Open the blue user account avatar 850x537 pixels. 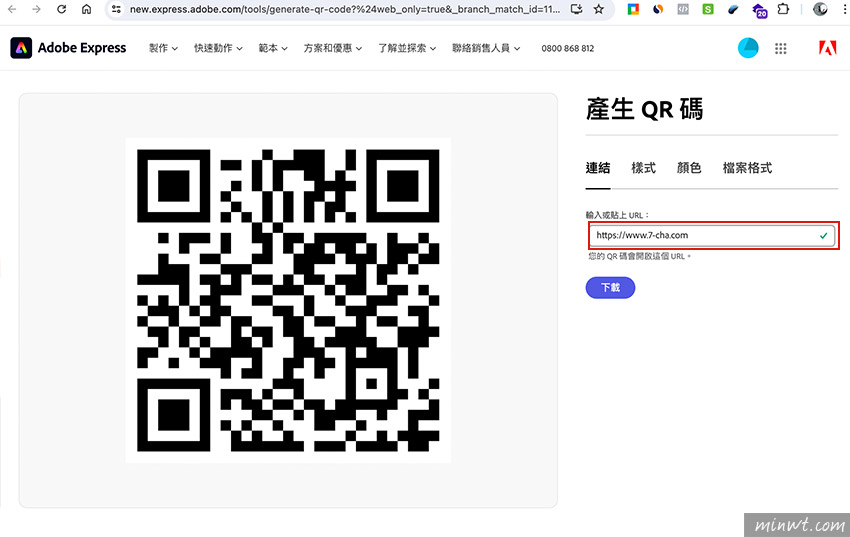[748, 48]
